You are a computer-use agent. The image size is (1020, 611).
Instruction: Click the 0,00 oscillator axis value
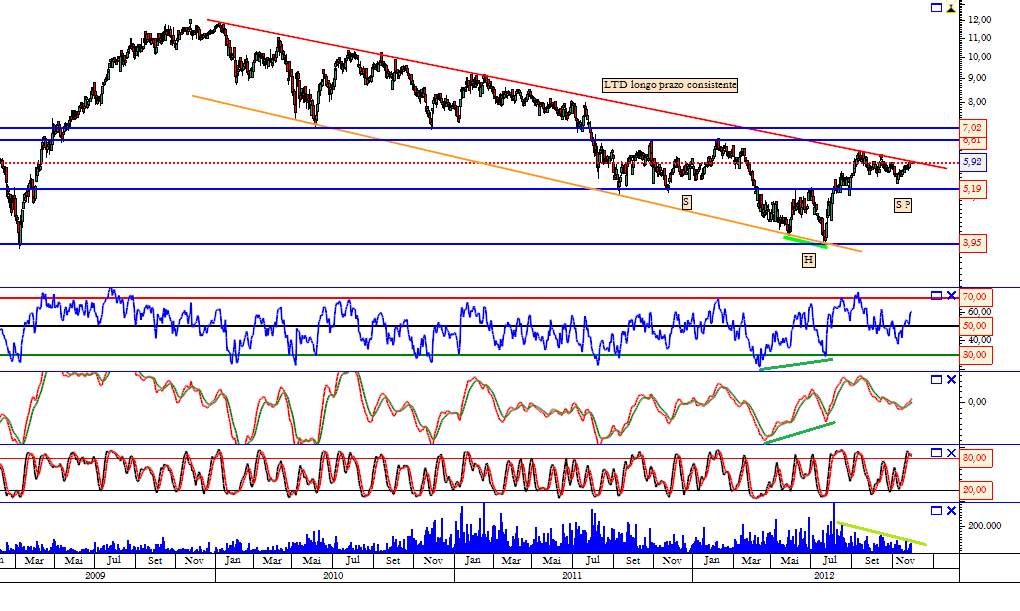tap(977, 402)
